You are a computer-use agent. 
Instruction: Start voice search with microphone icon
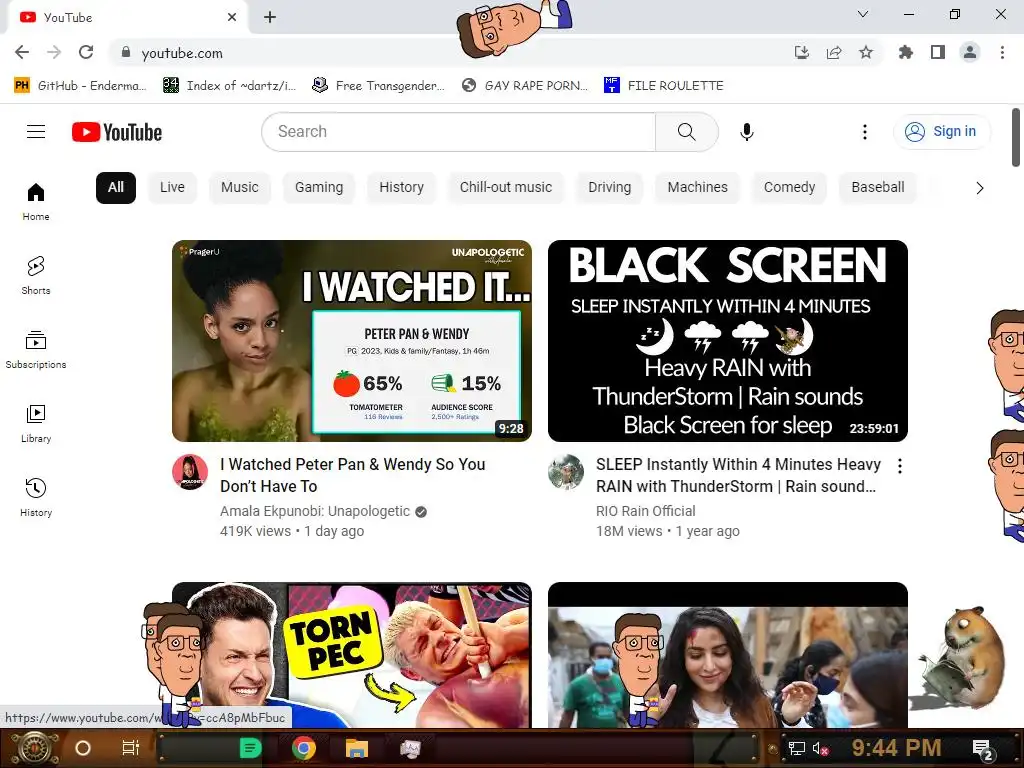click(x=746, y=132)
